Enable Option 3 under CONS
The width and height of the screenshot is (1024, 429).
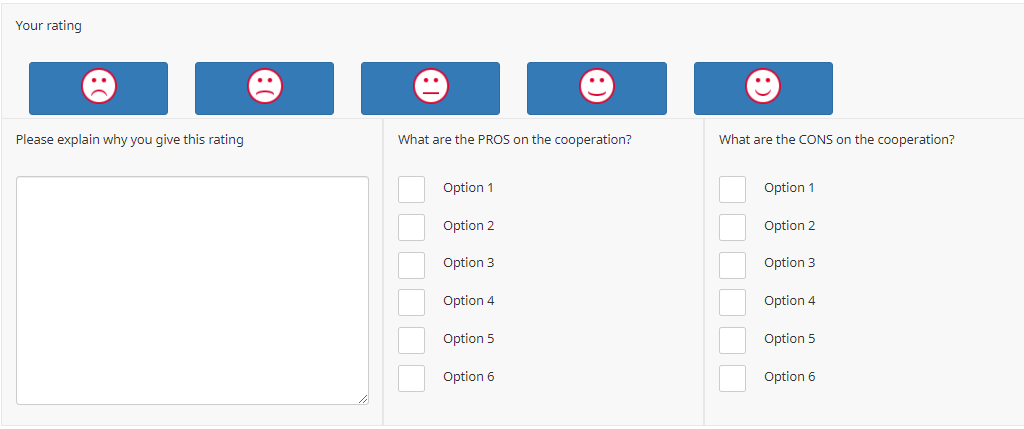coord(732,264)
